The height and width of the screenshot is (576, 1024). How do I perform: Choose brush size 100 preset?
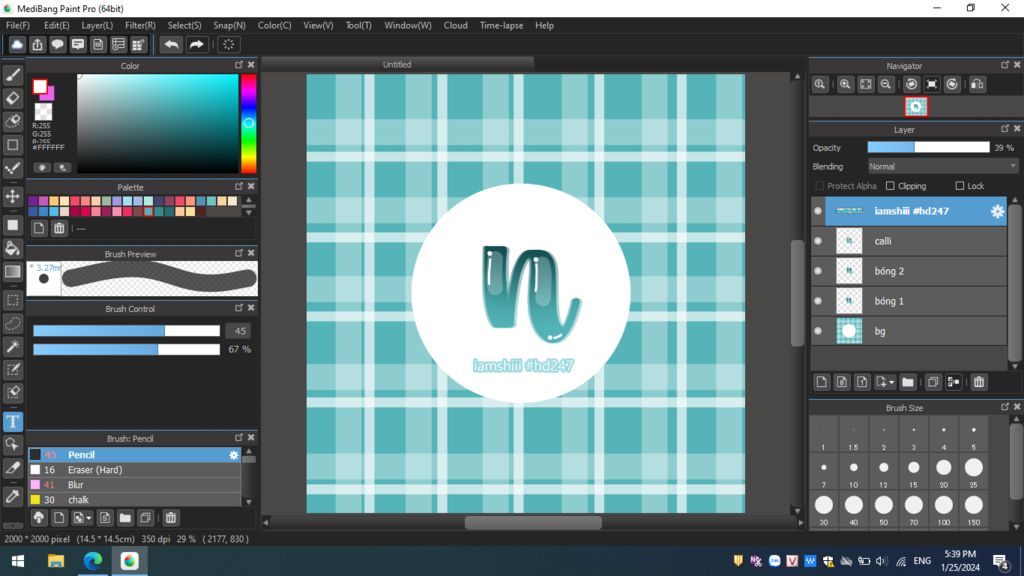click(x=944, y=510)
